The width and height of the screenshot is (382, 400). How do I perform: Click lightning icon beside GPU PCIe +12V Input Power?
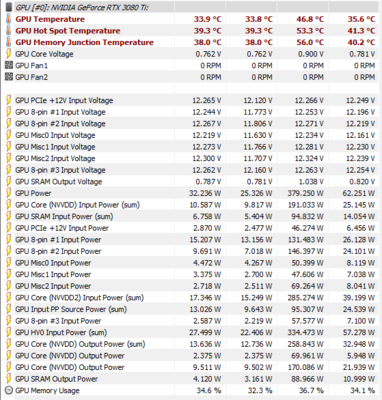[x=9, y=228]
